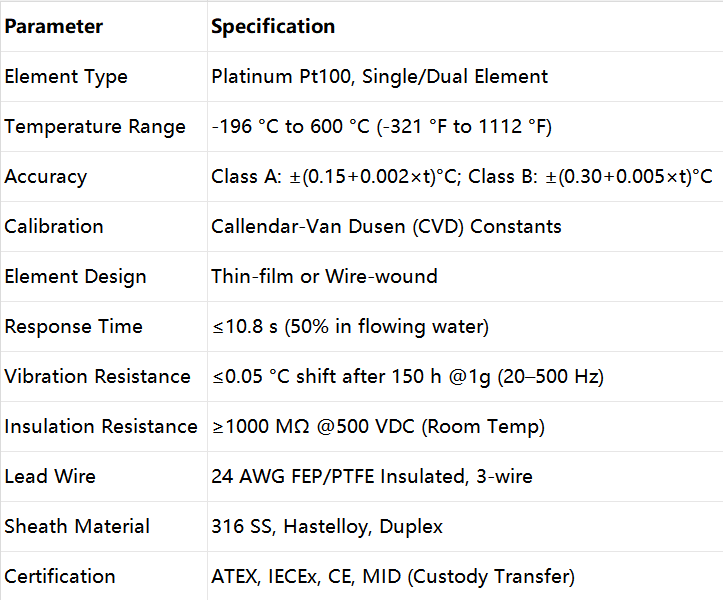Click the ≤10.8 s flowing water value

coord(350,327)
